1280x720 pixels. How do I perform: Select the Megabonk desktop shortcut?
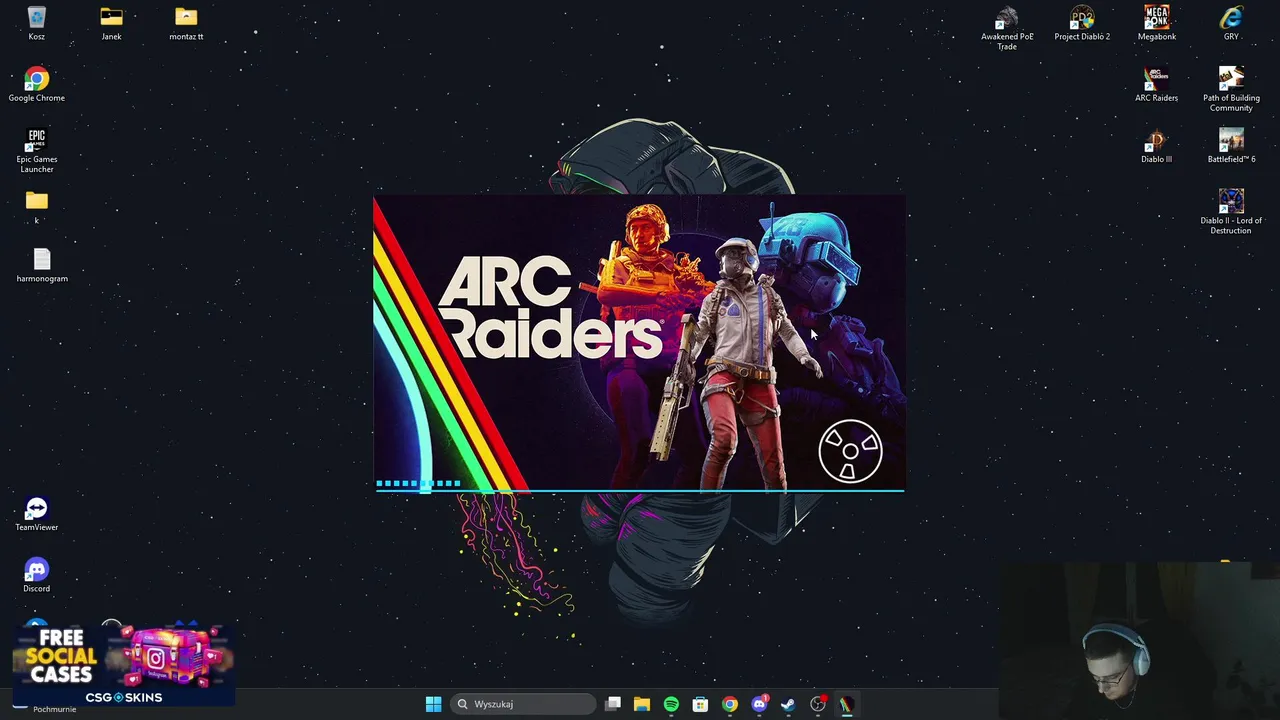tap(1156, 23)
